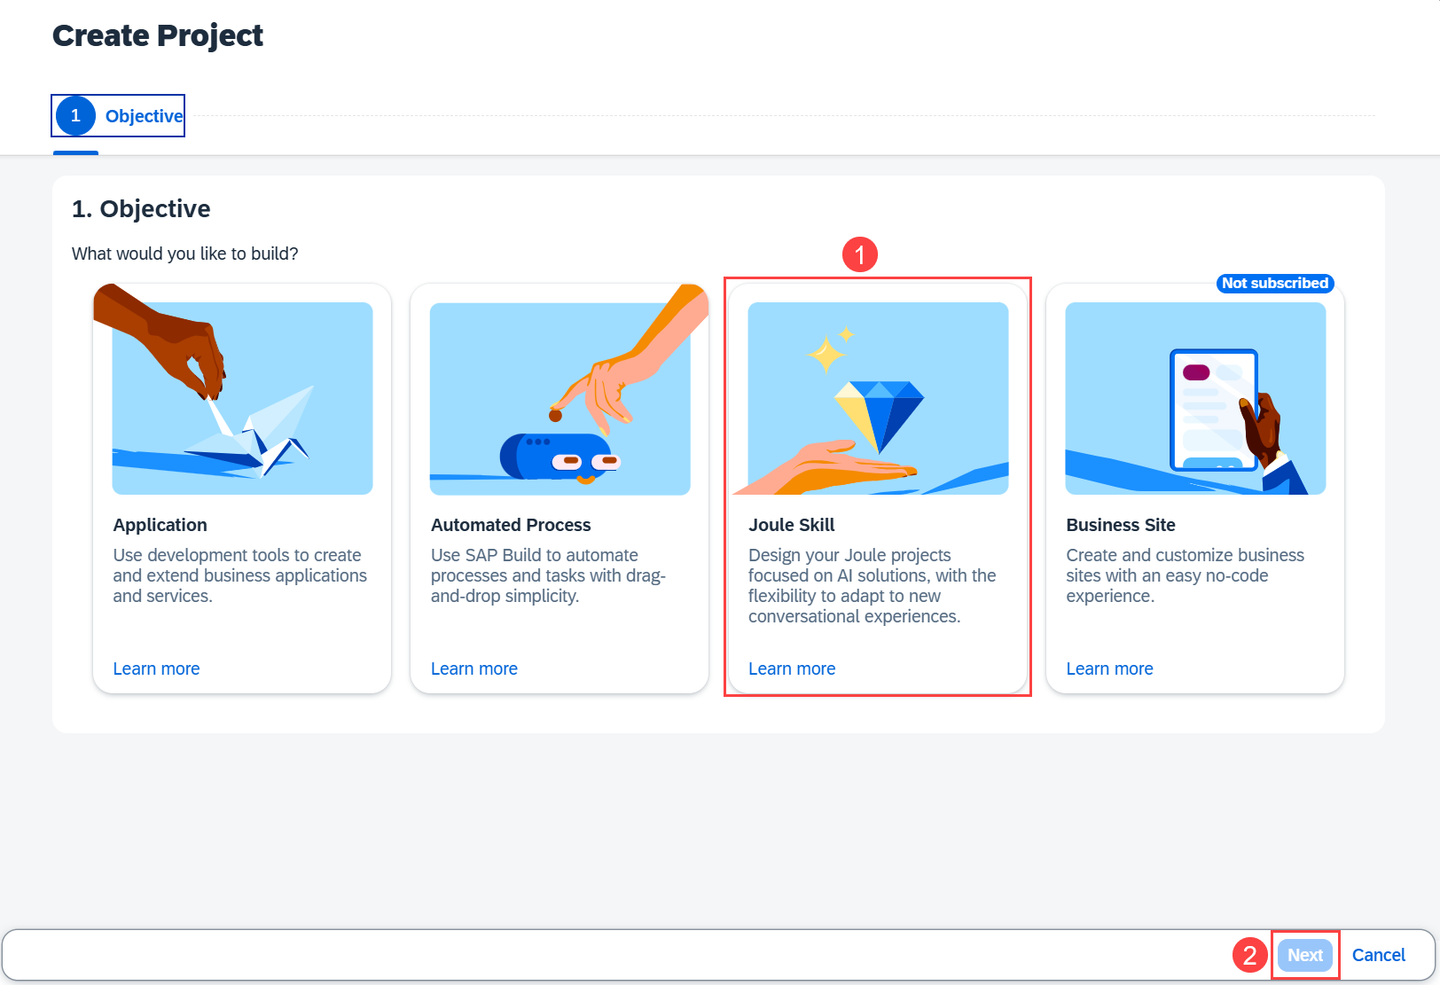Click the Application description starting 'Use development tools'
1440x985 pixels.
click(x=240, y=576)
